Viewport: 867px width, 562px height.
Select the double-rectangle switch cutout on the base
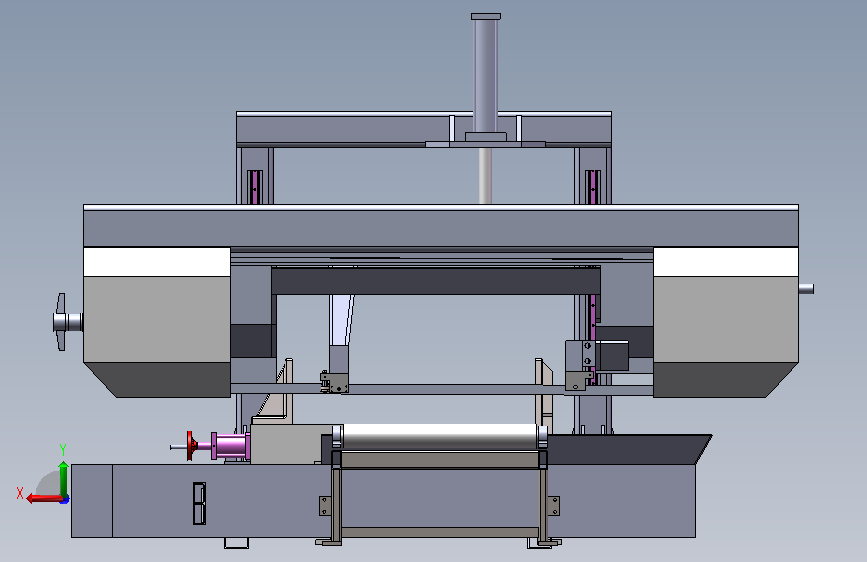tap(199, 503)
